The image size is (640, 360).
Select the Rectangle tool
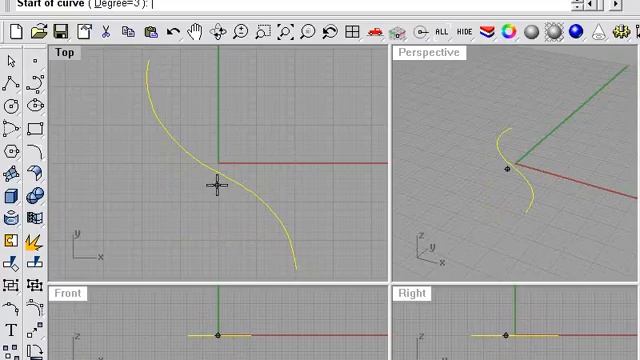coord(35,129)
